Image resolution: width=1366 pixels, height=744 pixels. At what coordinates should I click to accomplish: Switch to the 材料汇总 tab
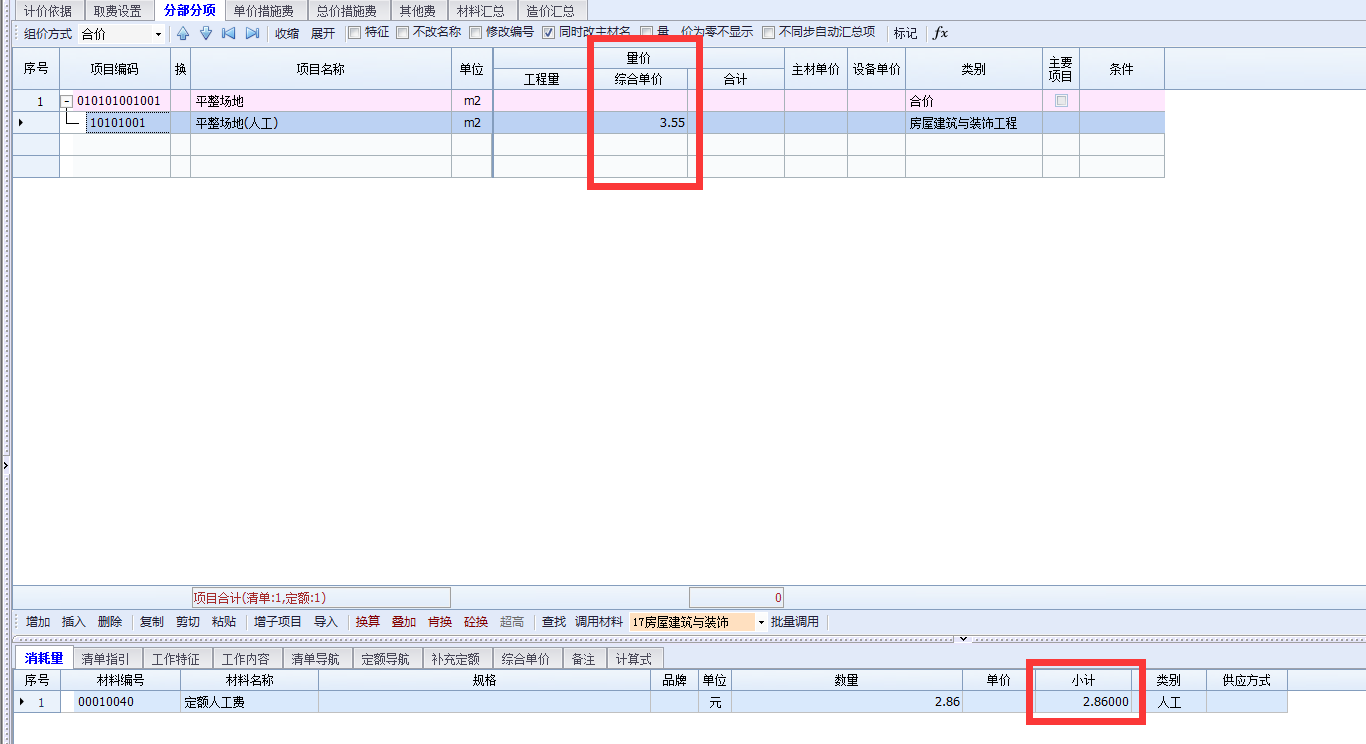(480, 11)
